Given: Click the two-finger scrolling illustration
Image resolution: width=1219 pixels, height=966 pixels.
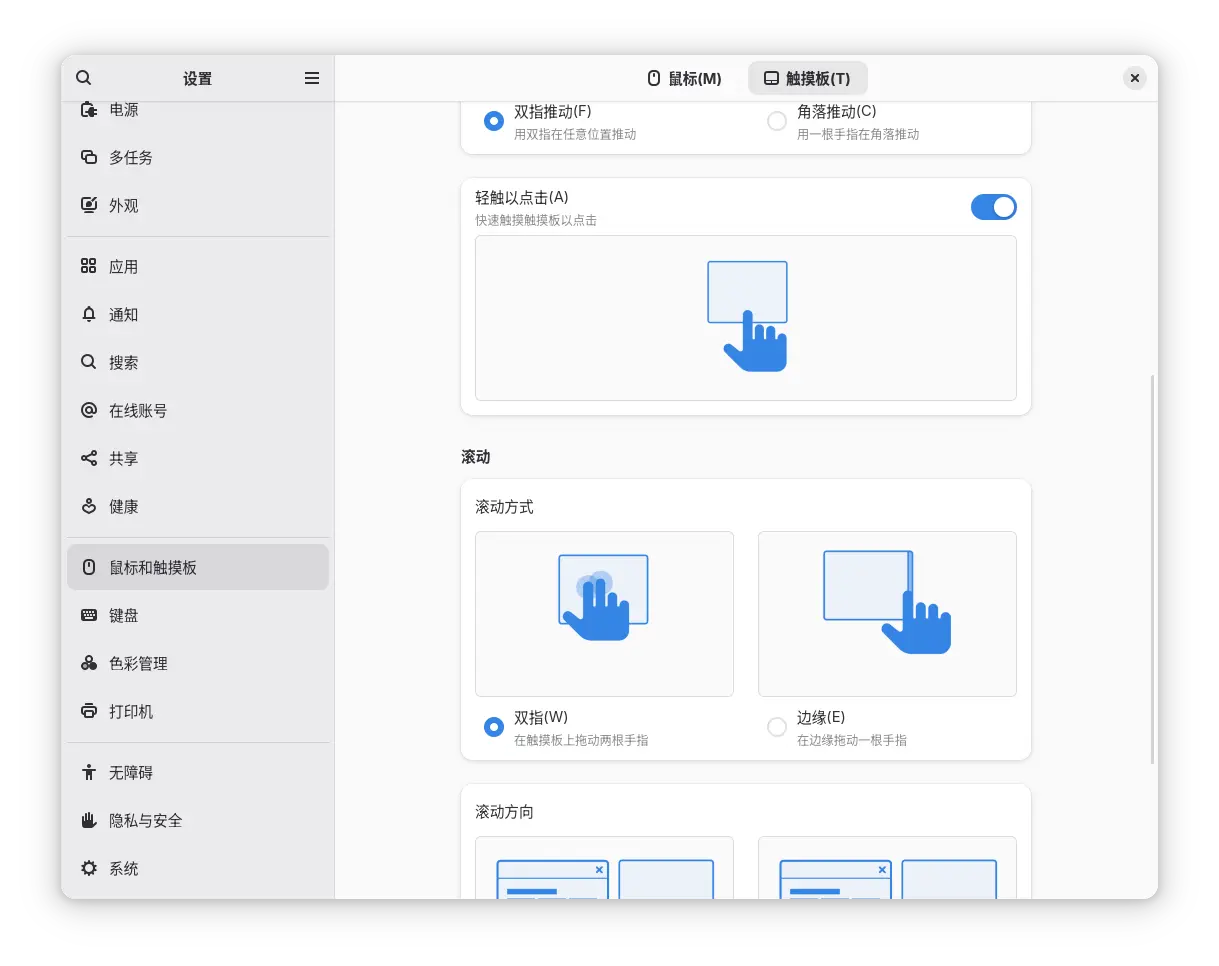Looking at the screenshot, I should 604,613.
